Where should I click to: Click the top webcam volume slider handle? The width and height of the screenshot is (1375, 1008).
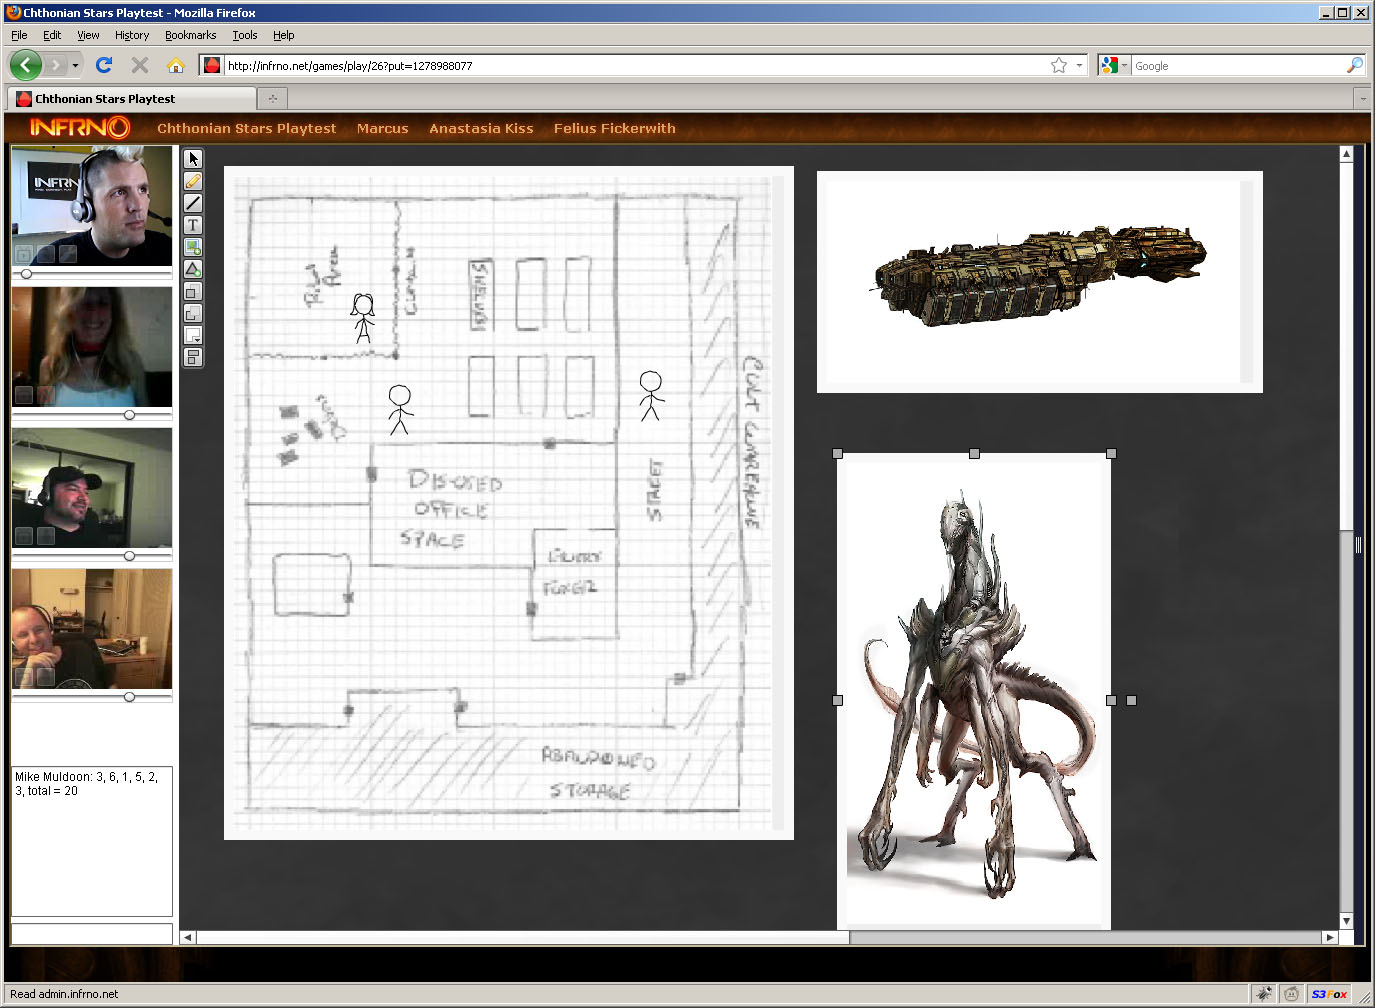tap(27, 274)
